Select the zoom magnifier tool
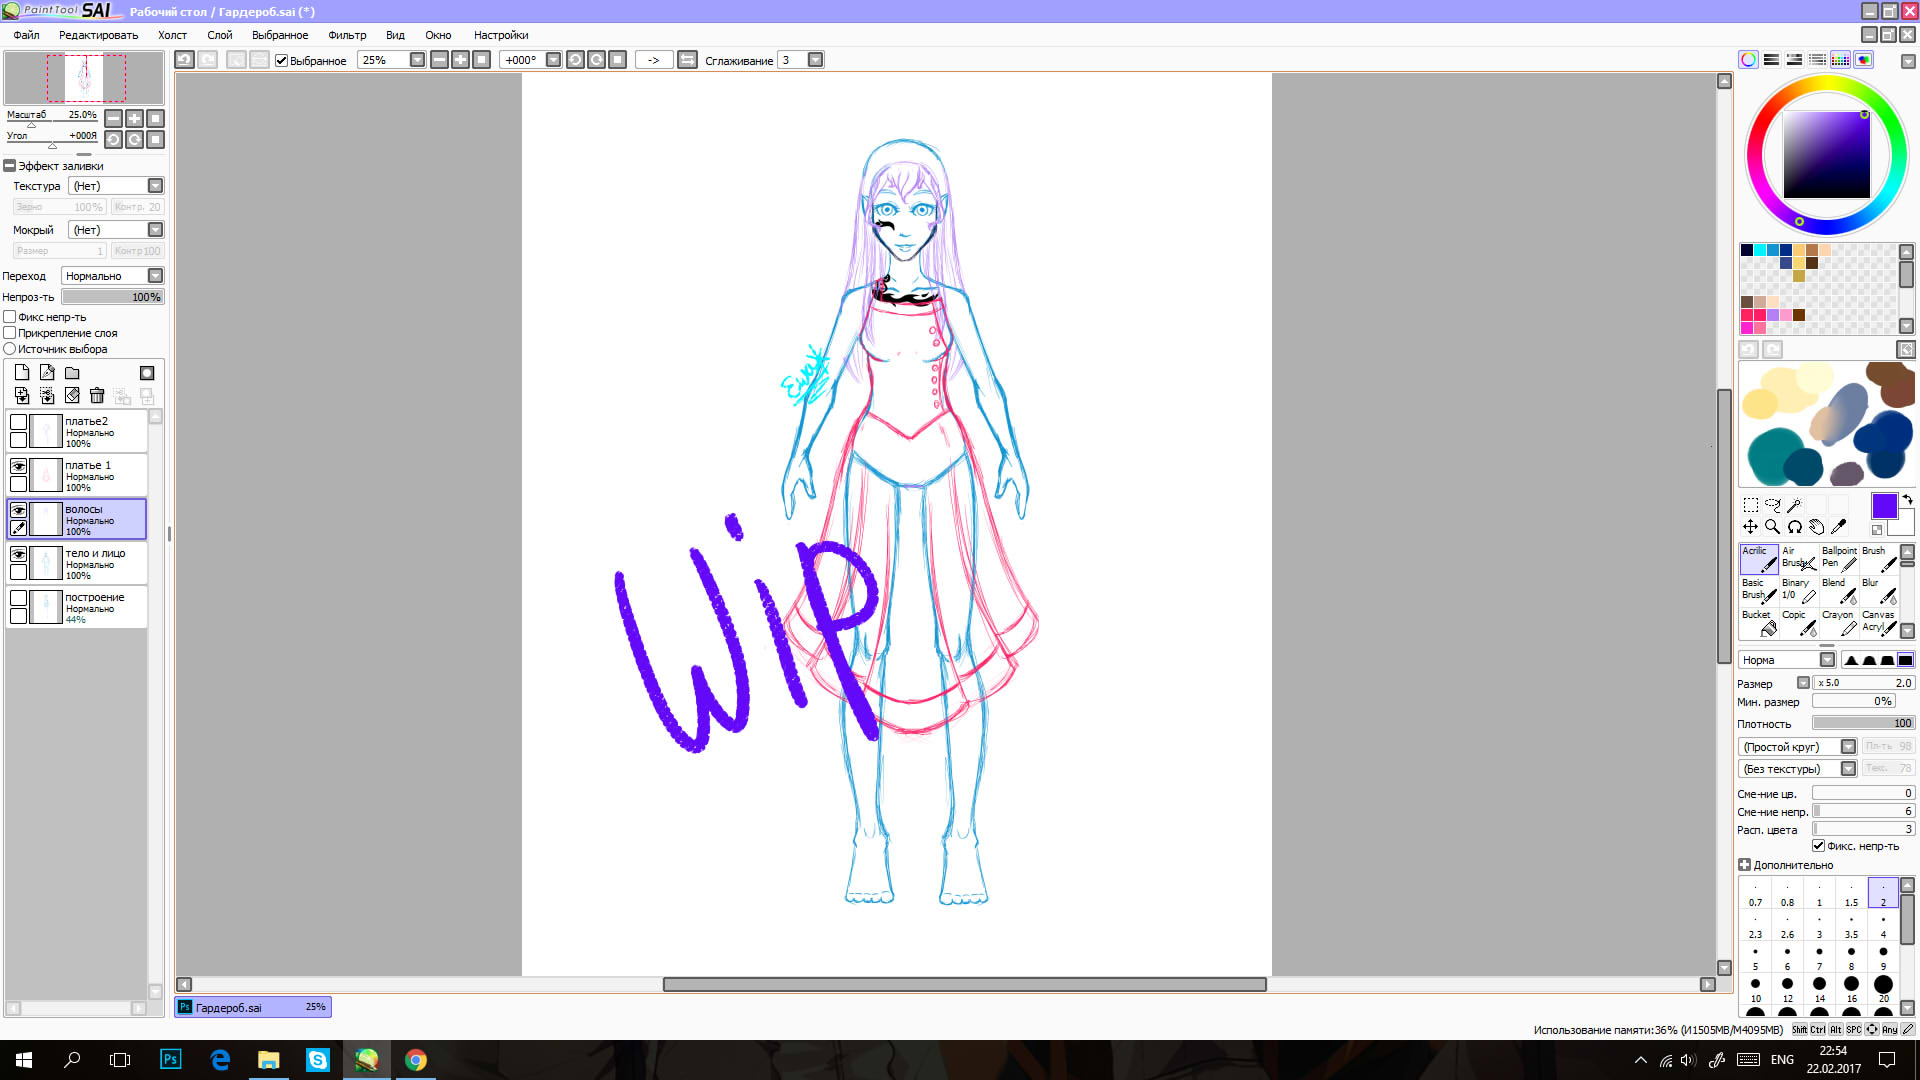Image resolution: width=1920 pixels, height=1080 pixels. (x=1772, y=527)
